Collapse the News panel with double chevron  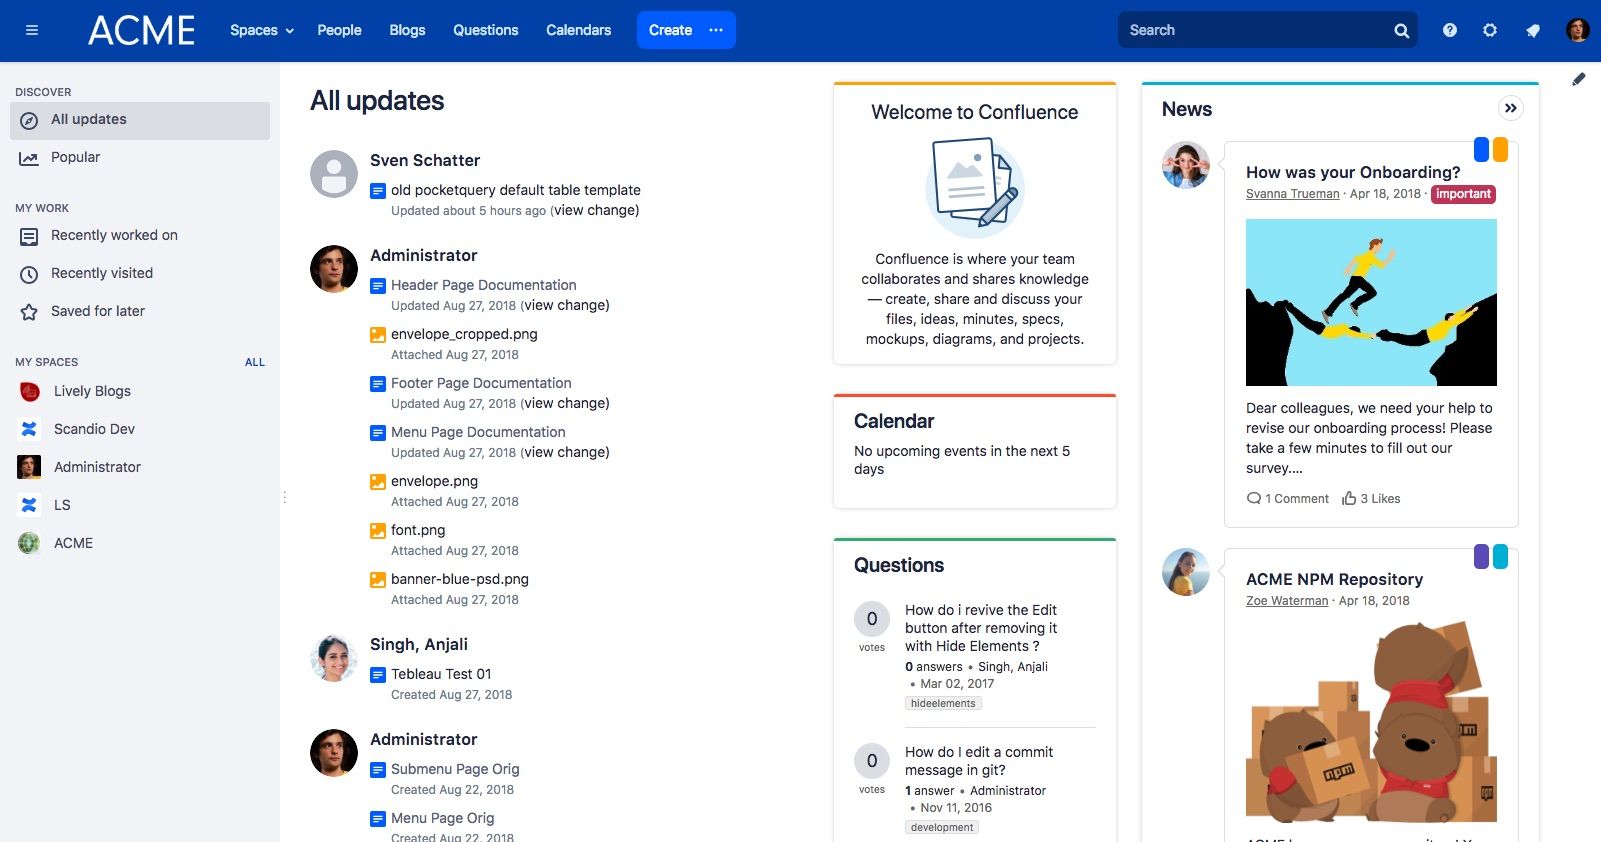pos(1510,108)
